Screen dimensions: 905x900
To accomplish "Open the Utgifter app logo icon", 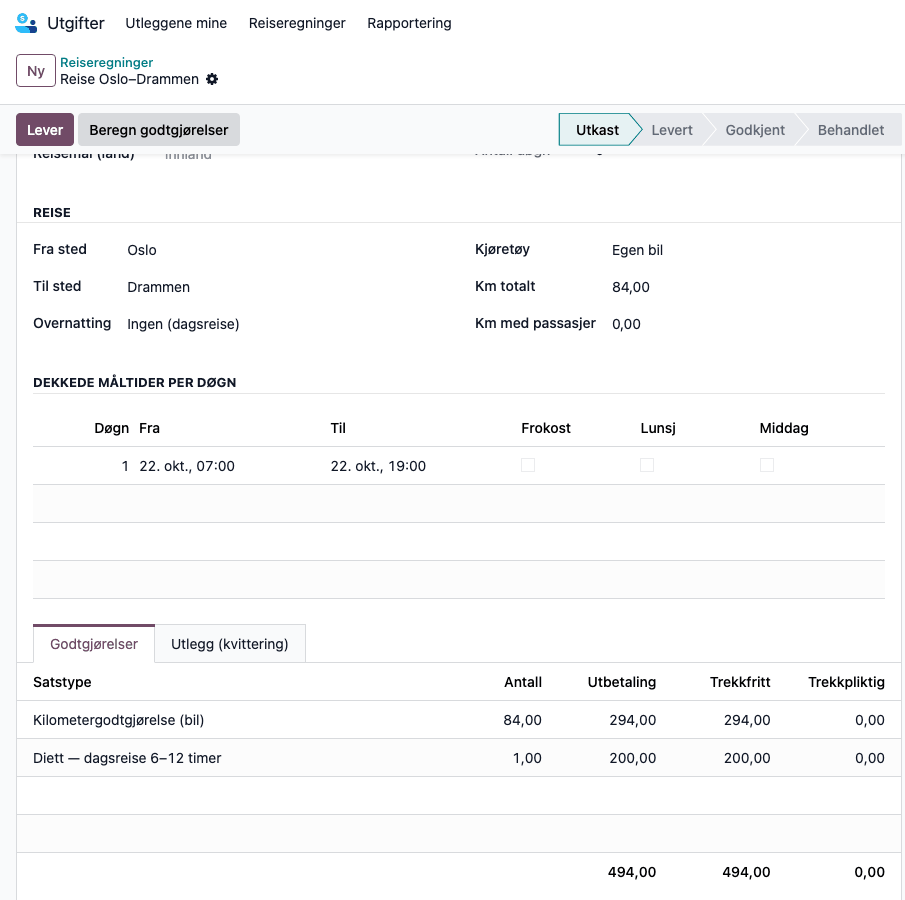I will point(26,23).
